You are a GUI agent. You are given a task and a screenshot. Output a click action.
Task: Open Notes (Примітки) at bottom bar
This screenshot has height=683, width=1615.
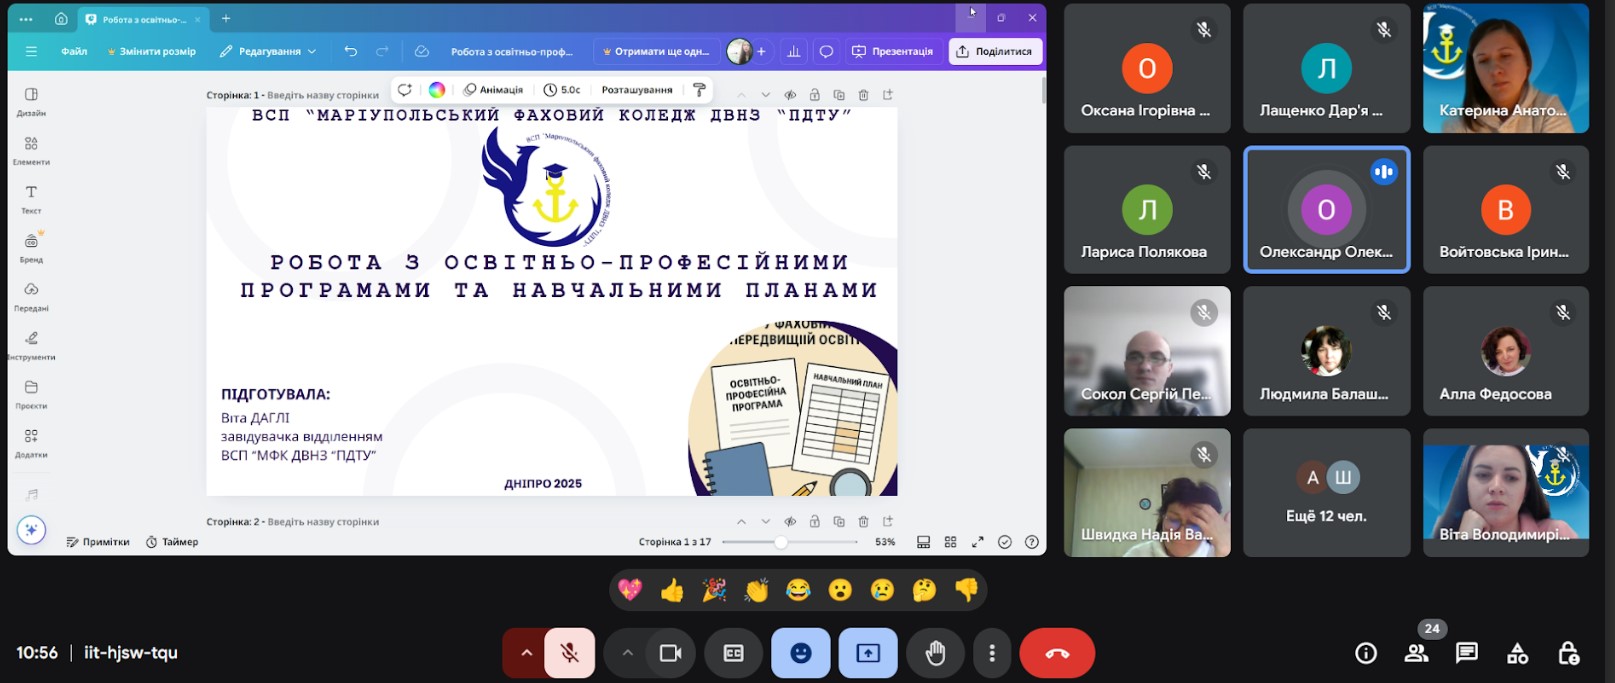(98, 542)
